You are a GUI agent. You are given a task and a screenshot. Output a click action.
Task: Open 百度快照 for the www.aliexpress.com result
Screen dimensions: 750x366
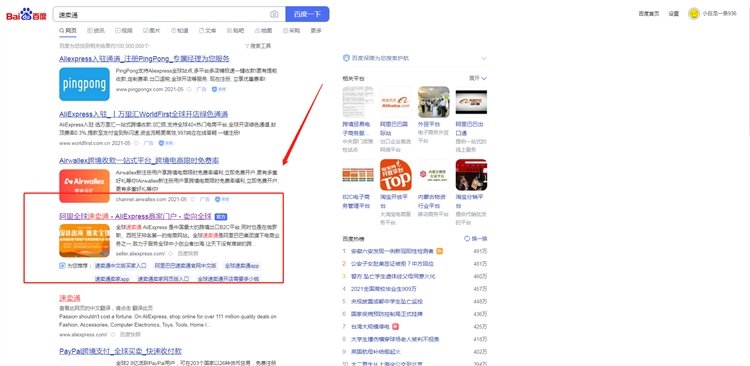point(130,334)
